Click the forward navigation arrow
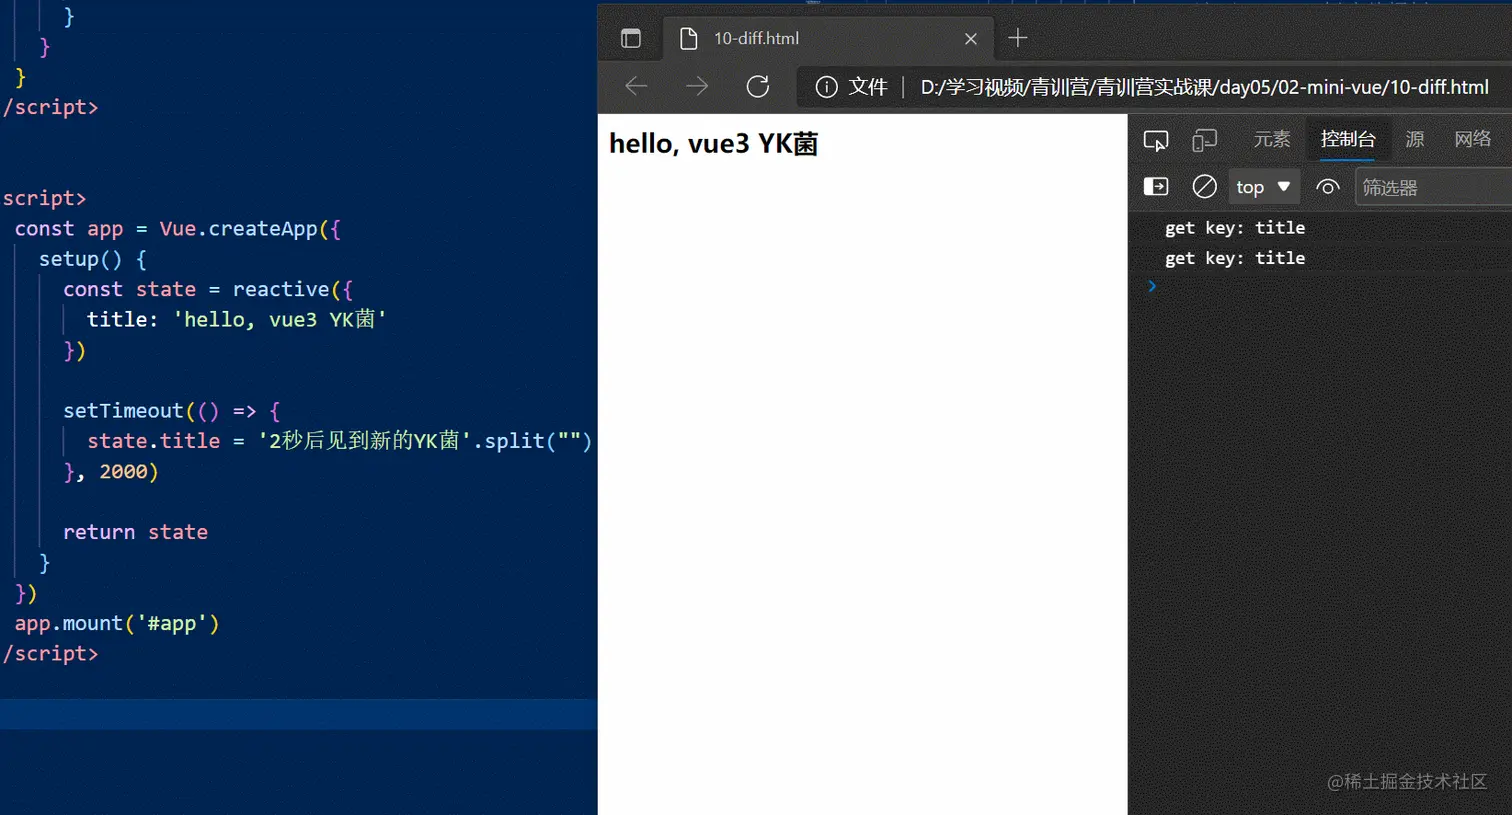The image size is (1512, 815). pyautogui.click(x=696, y=86)
